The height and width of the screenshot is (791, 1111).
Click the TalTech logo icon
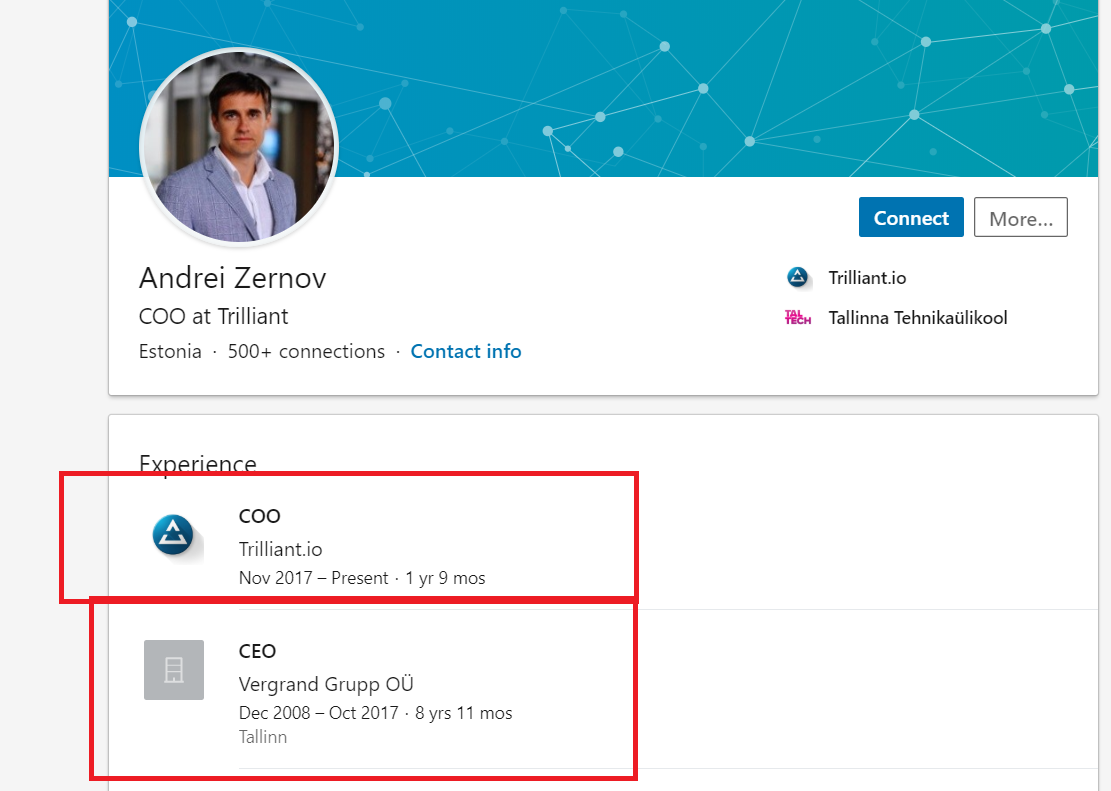point(798,317)
